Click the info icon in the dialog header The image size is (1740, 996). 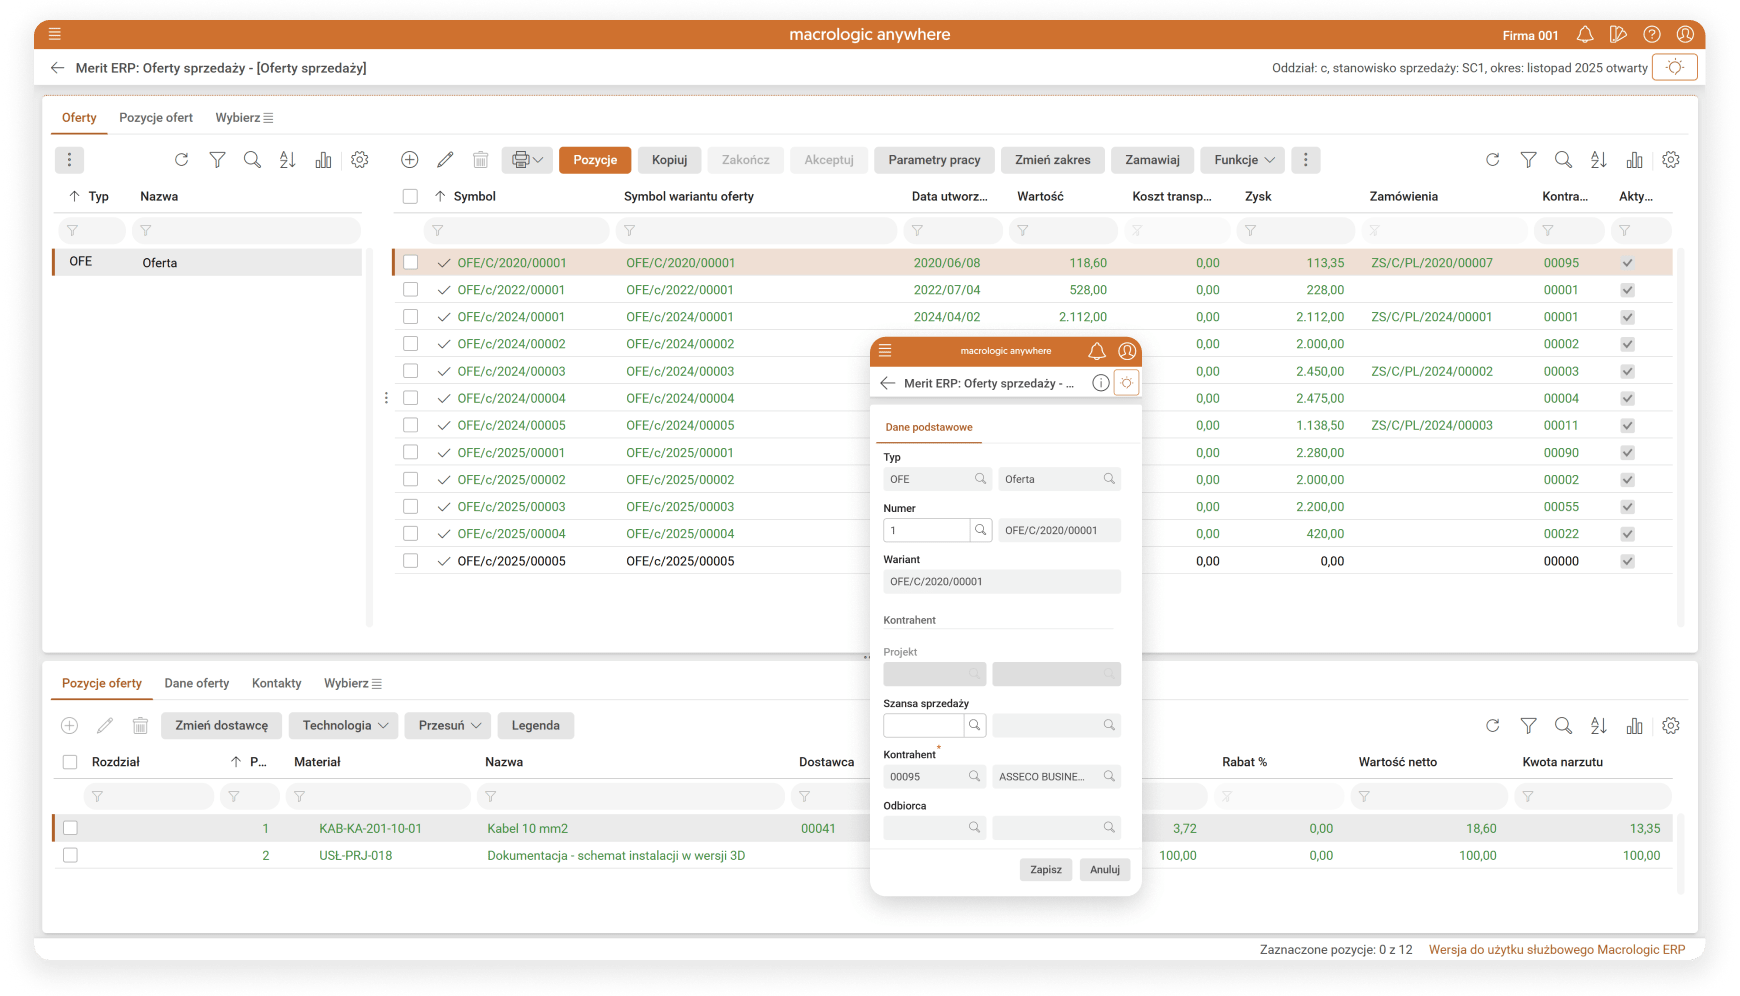[1100, 383]
